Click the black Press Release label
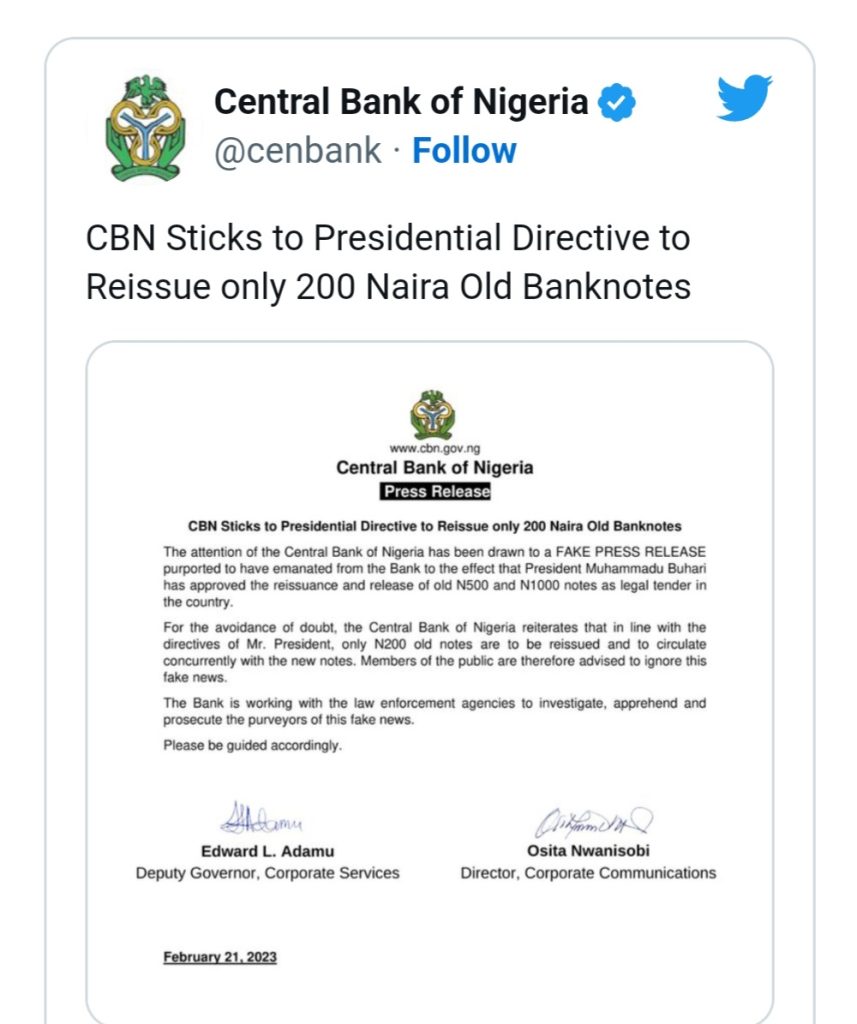The width and height of the screenshot is (857, 1024). [436, 492]
